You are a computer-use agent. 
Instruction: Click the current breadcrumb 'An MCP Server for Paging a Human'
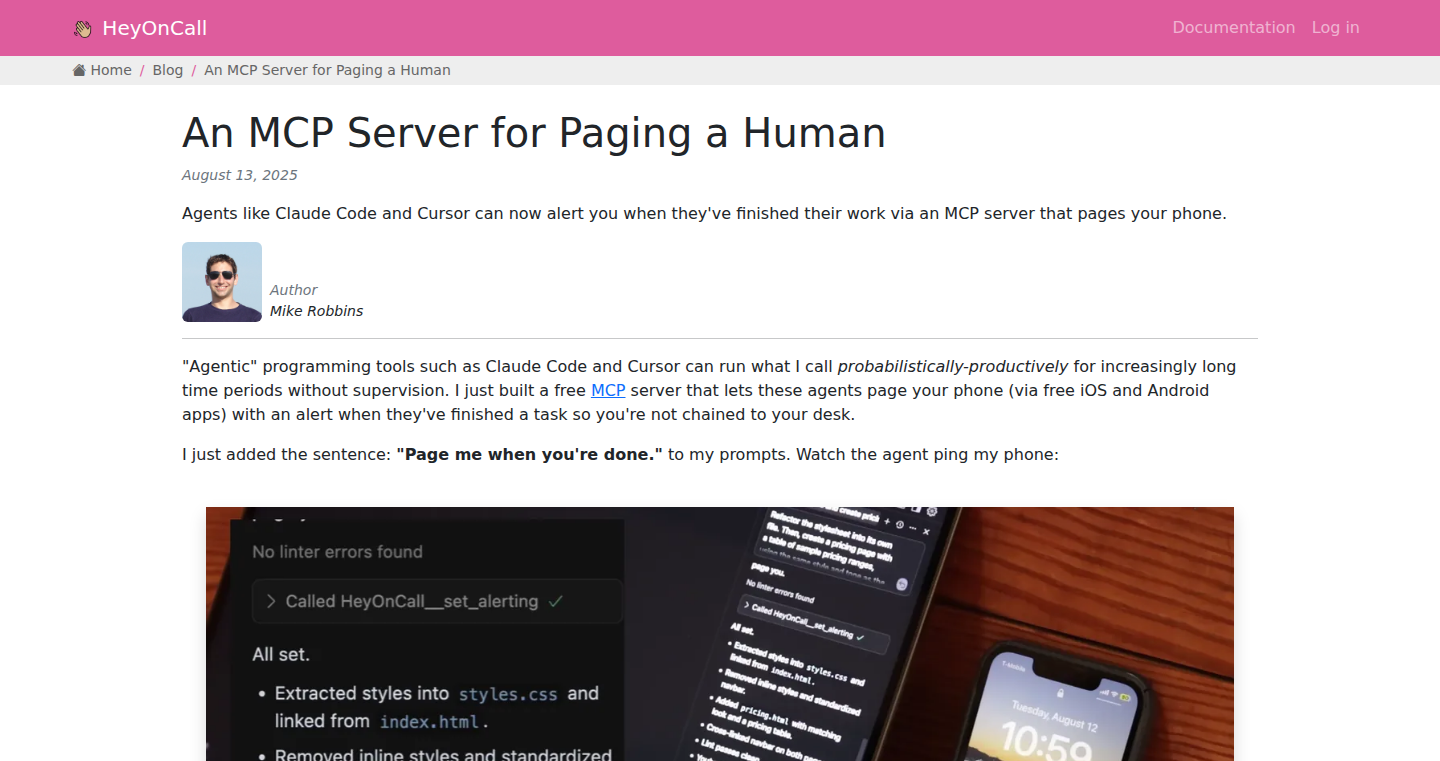[x=327, y=70]
